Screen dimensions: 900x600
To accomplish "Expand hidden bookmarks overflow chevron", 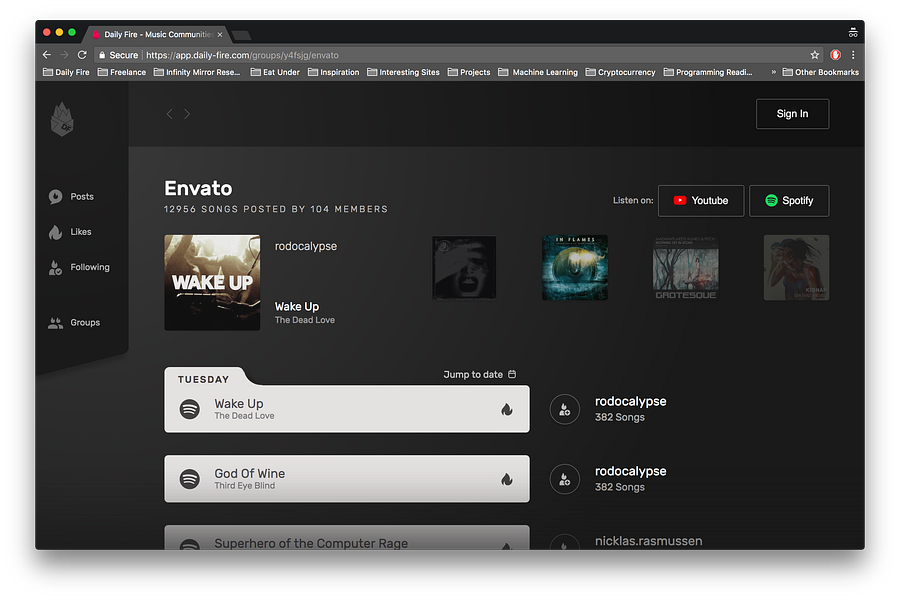I will (x=773, y=72).
